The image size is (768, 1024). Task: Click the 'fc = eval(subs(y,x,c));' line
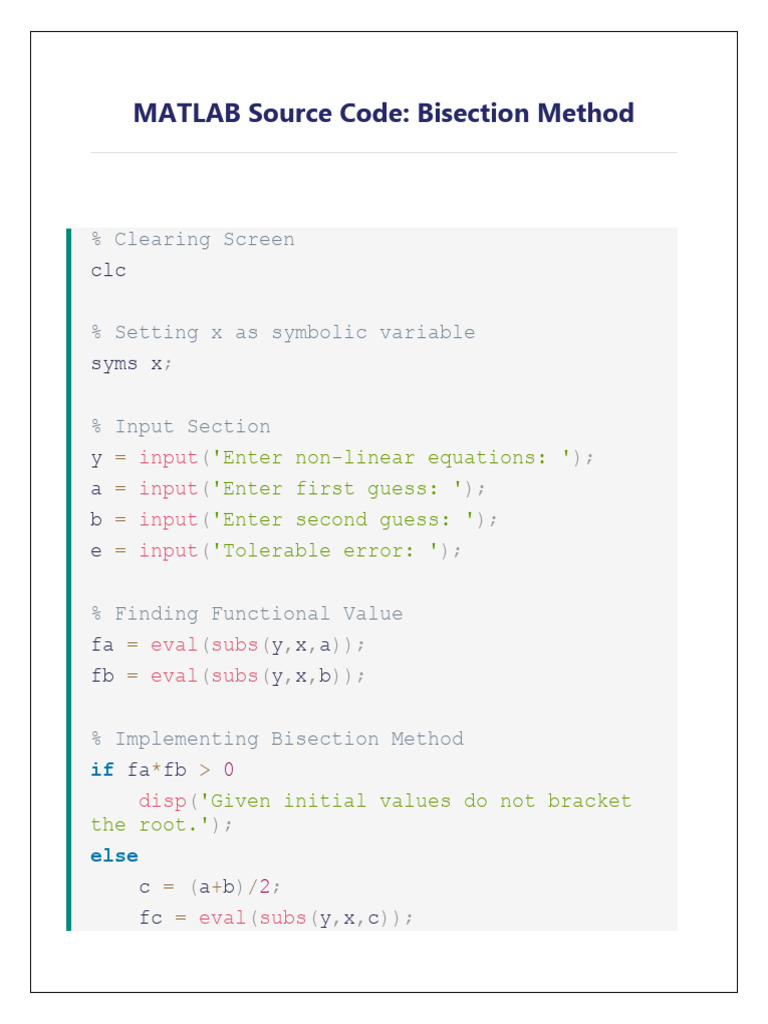click(276, 918)
